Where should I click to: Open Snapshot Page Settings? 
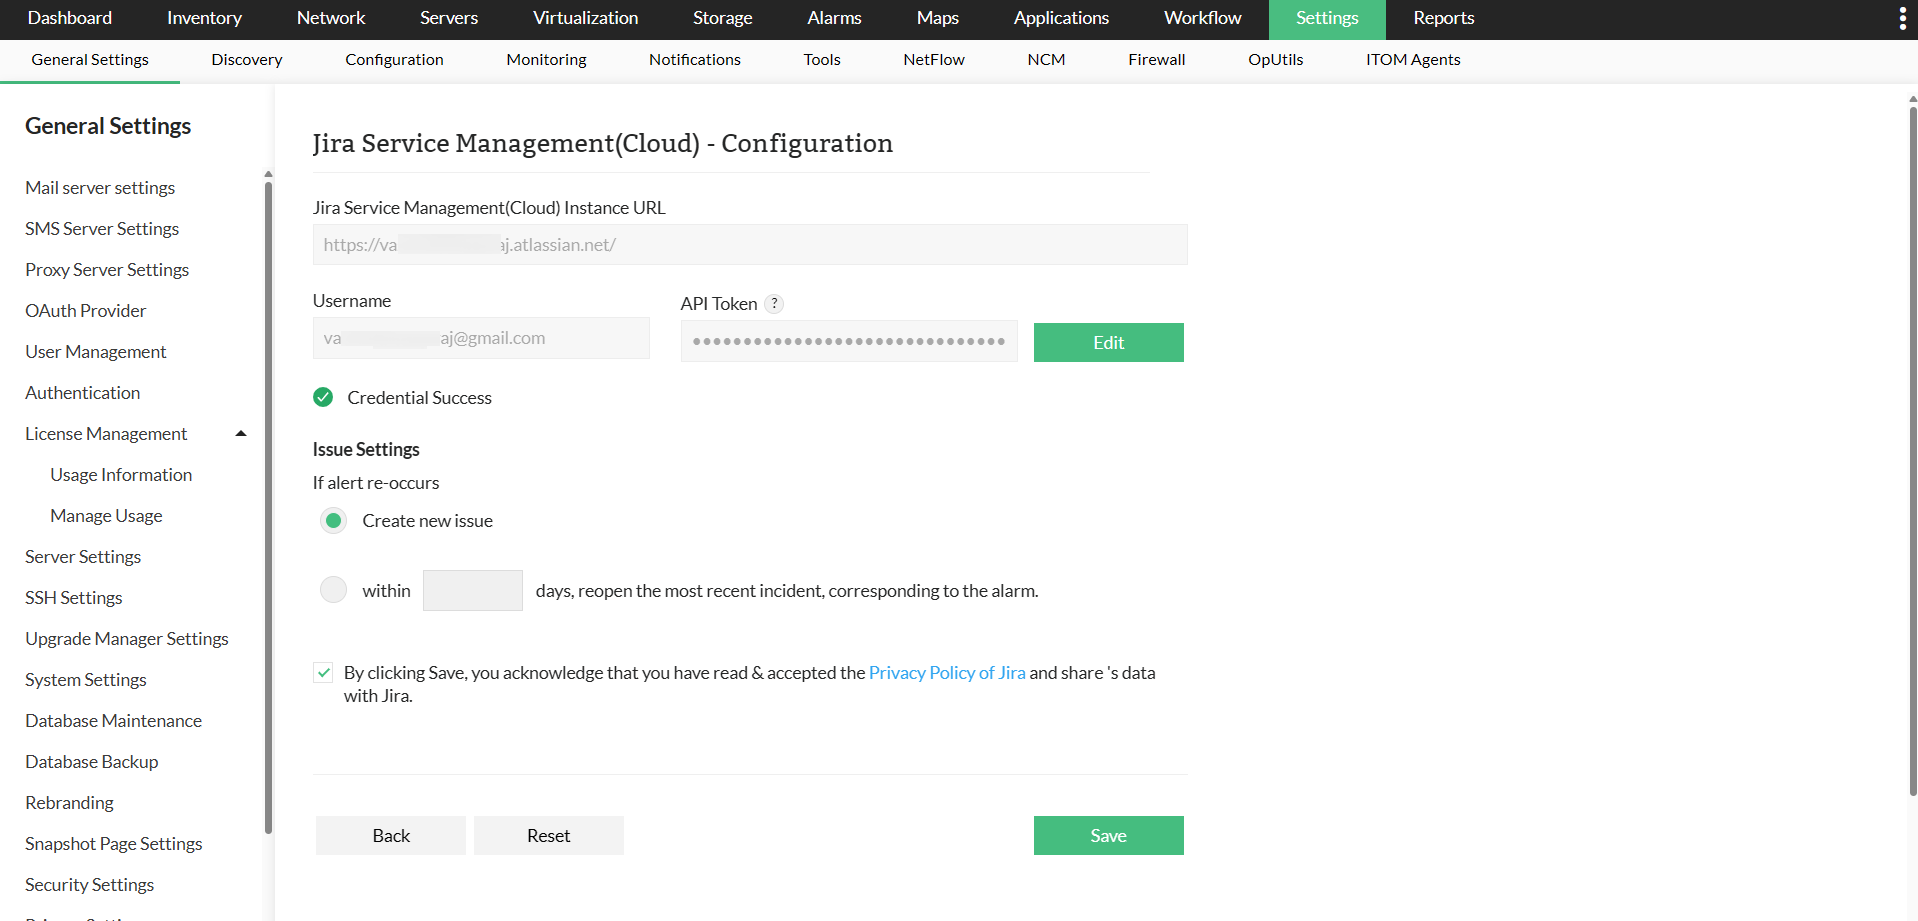[114, 844]
